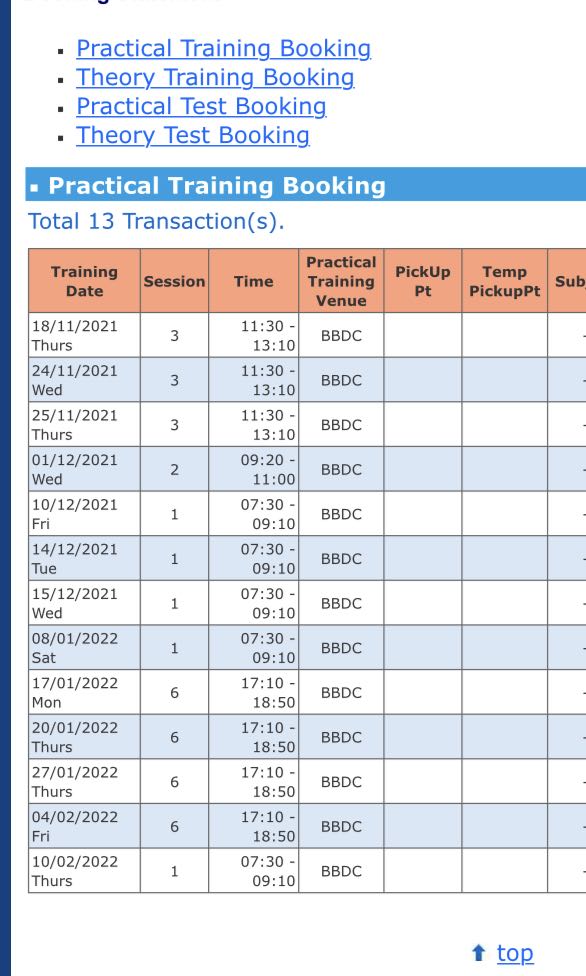This screenshot has width=586, height=976.
Task: Open the Practical Training Booking link
Action: [x=224, y=49]
